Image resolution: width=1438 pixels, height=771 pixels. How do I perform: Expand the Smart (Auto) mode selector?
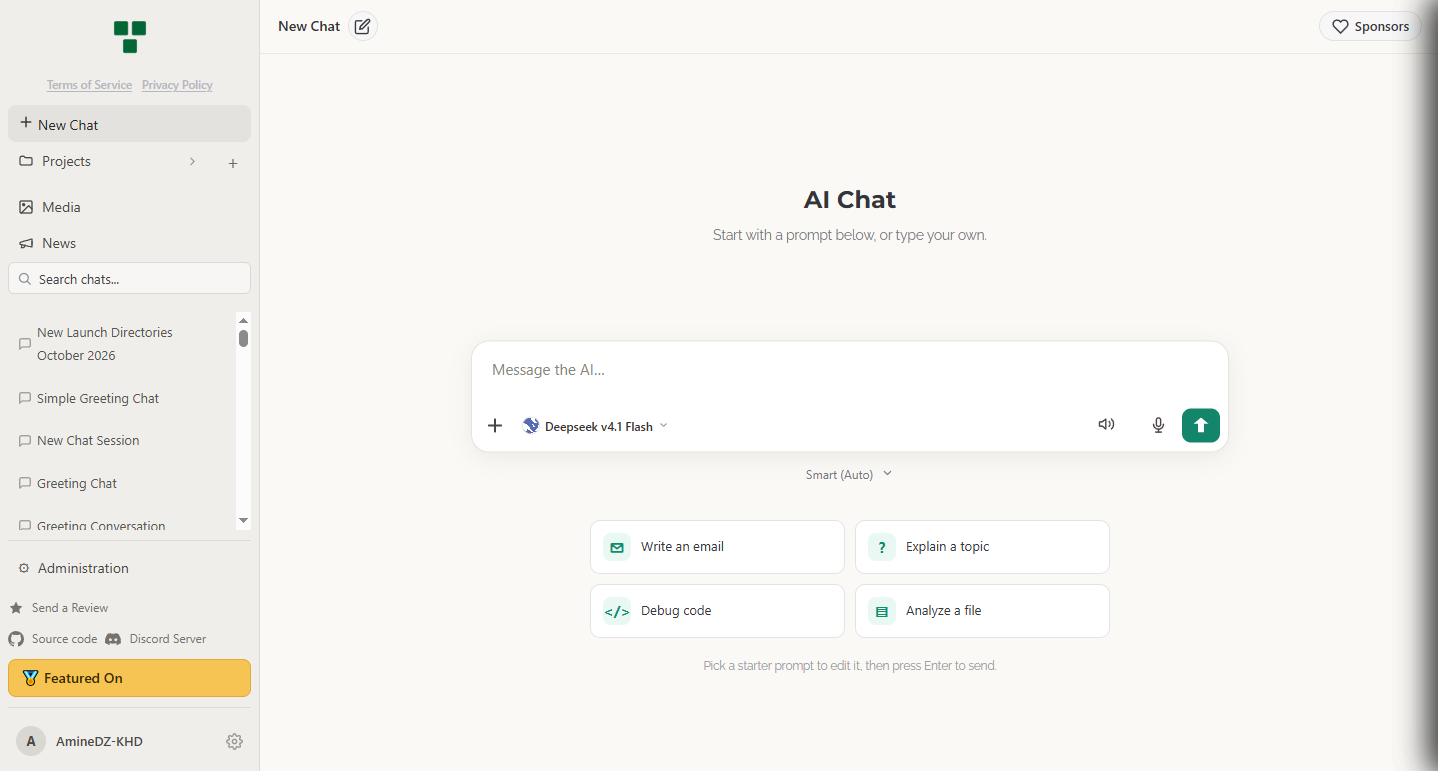coord(849,474)
